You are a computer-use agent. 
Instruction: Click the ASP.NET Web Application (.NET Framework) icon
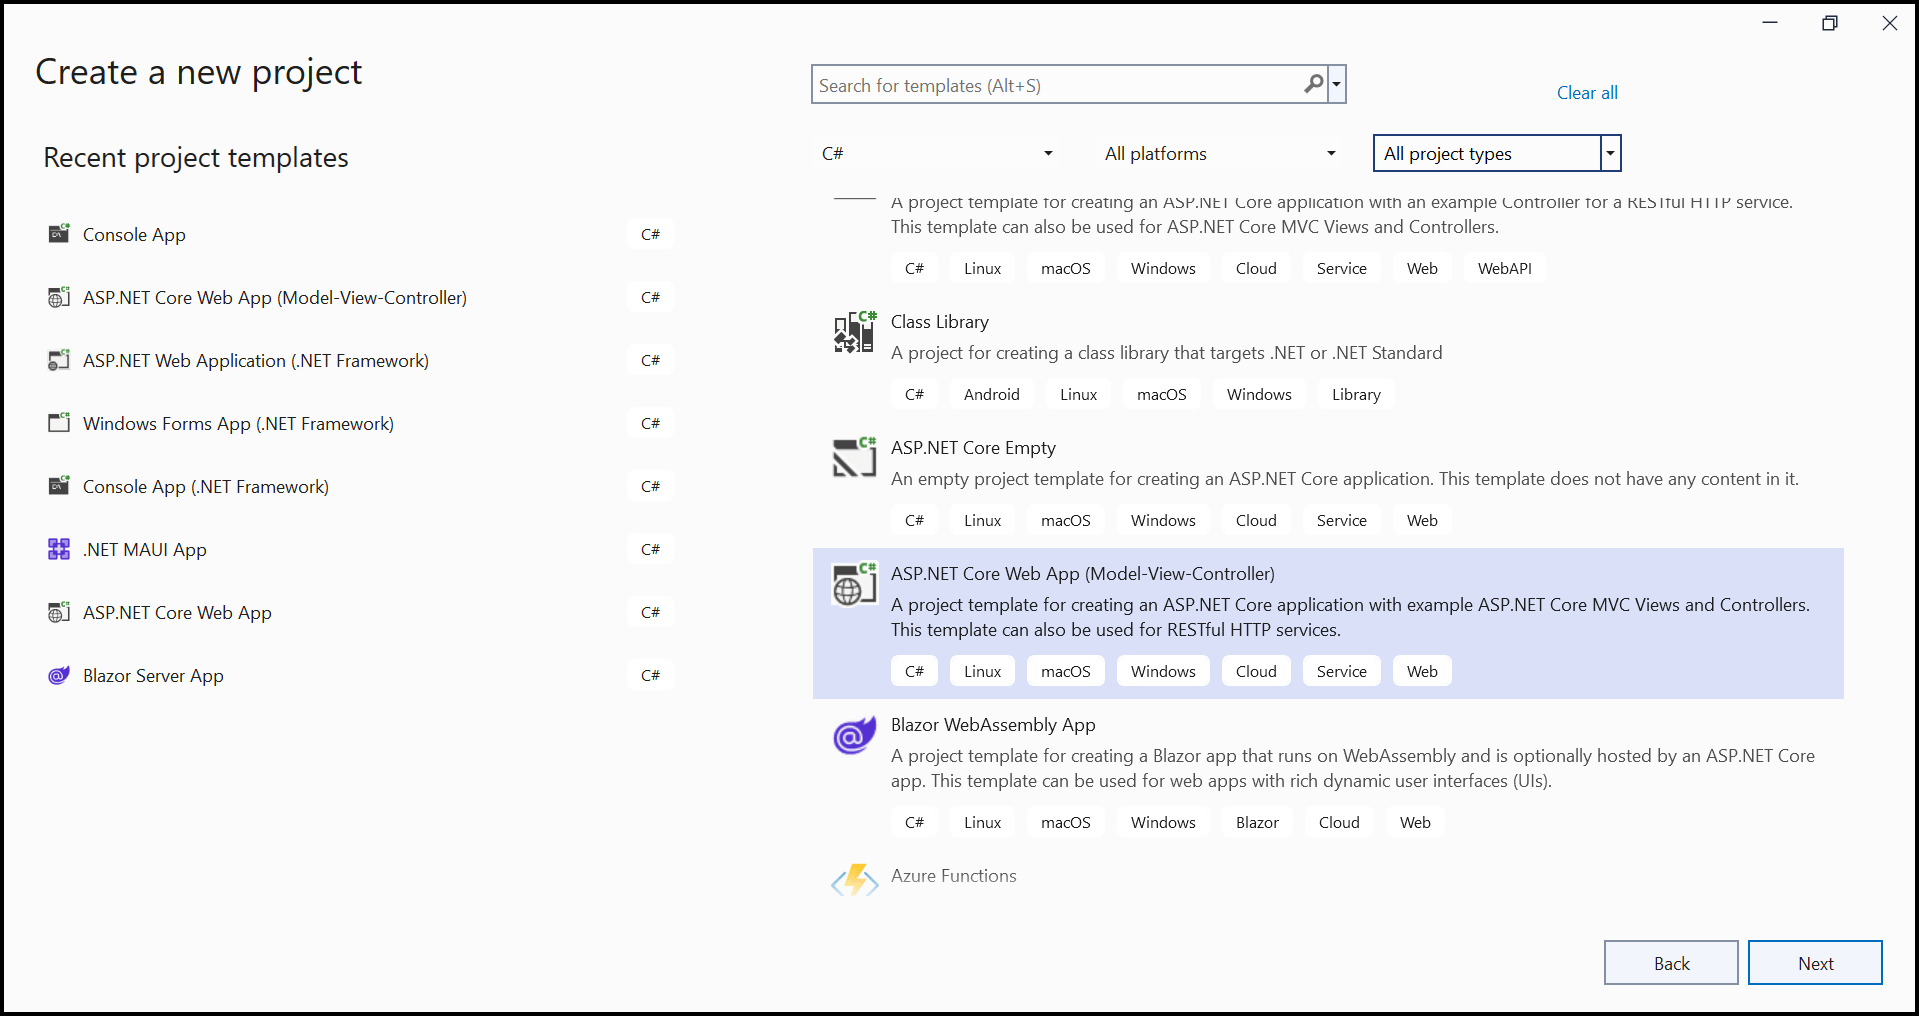coord(59,360)
